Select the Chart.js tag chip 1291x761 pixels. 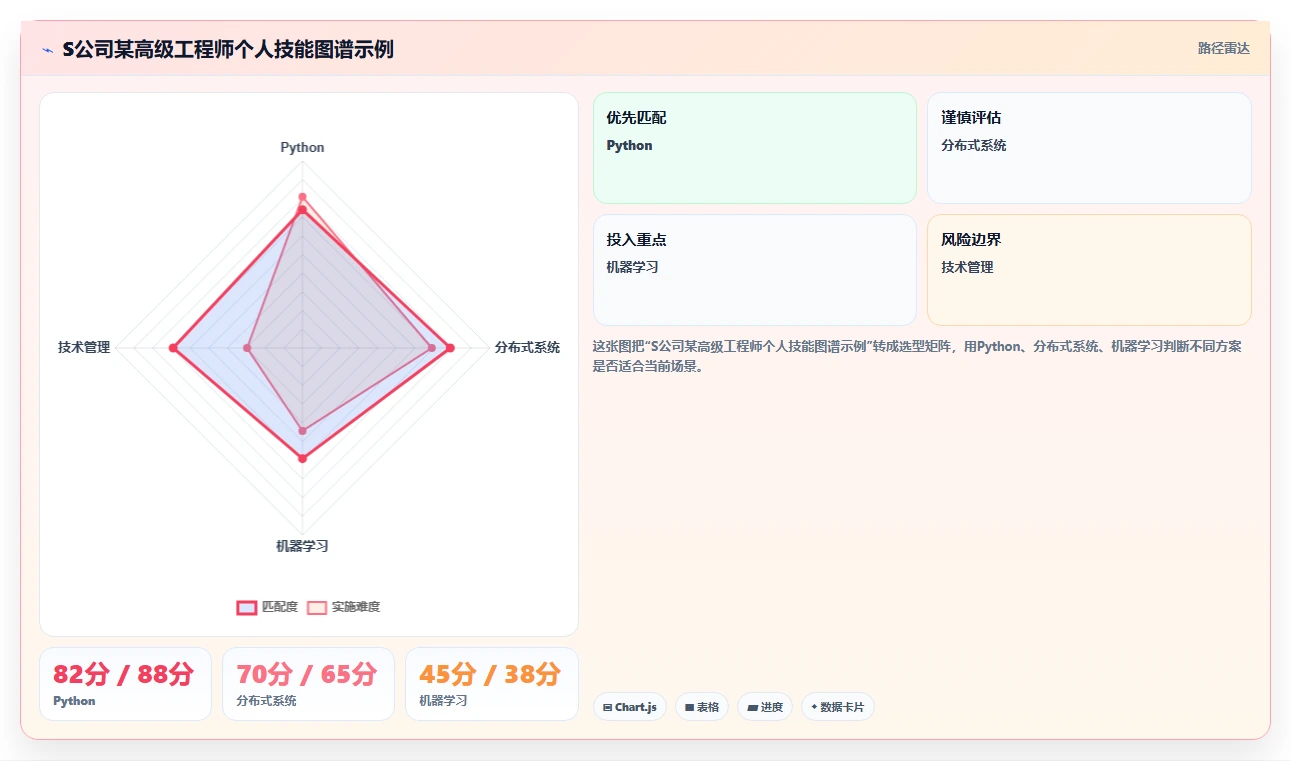(630, 707)
